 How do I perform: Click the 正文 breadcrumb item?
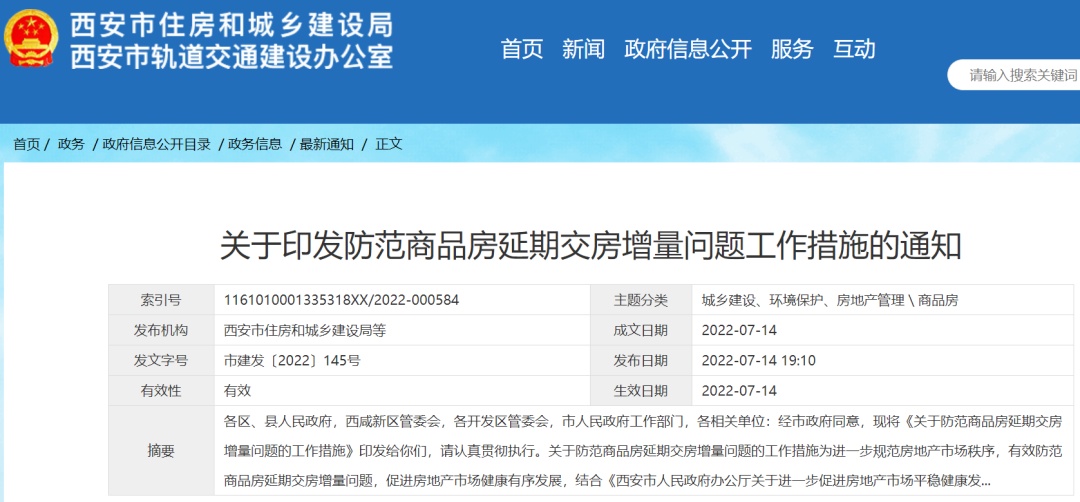click(x=389, y=144)
